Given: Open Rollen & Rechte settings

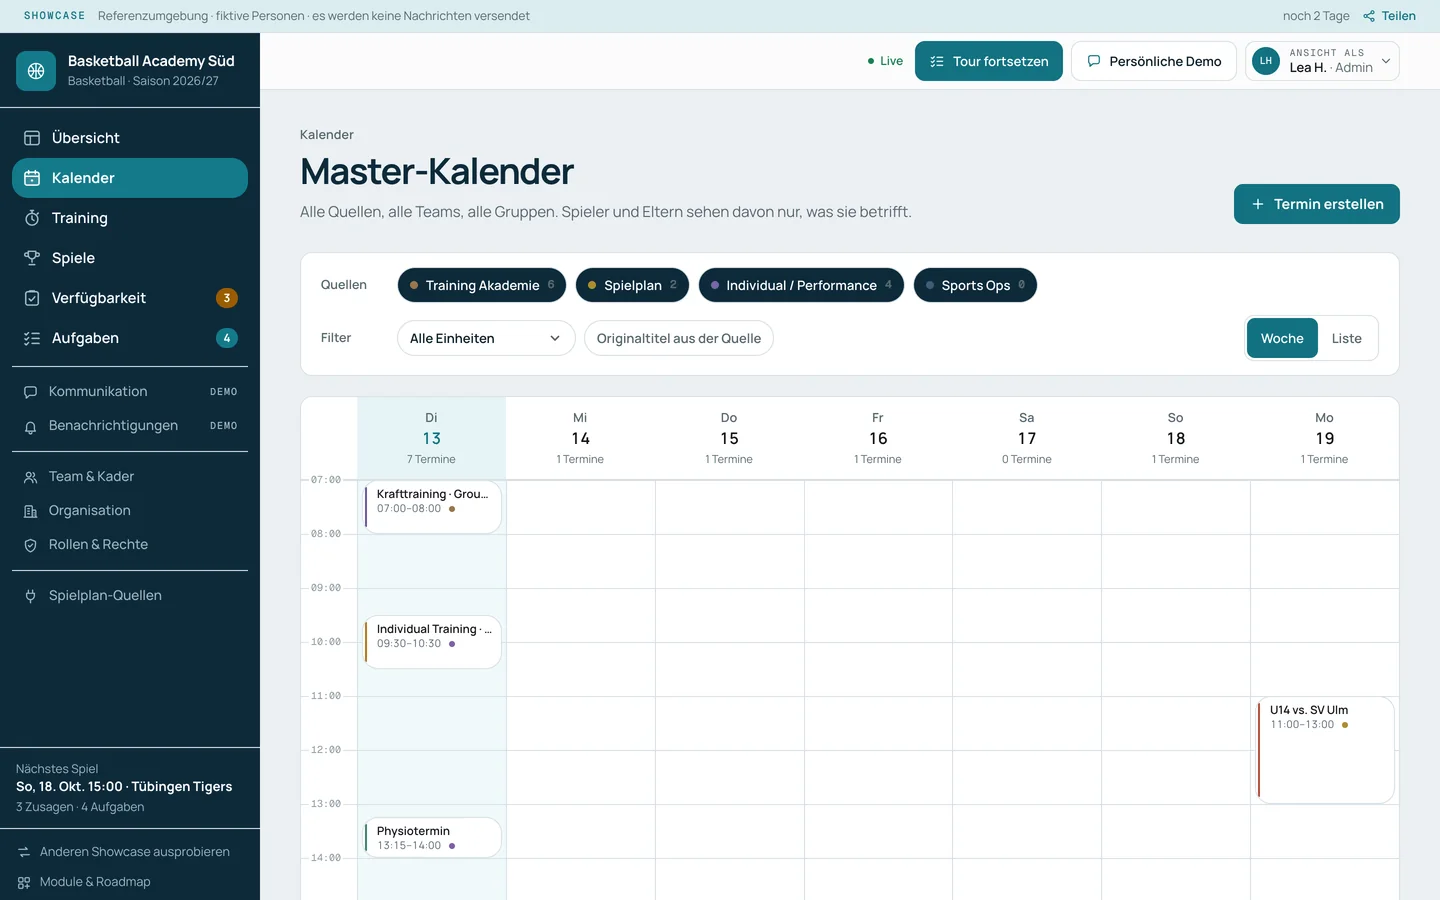Looking at the screenshot, I should 130,545.
